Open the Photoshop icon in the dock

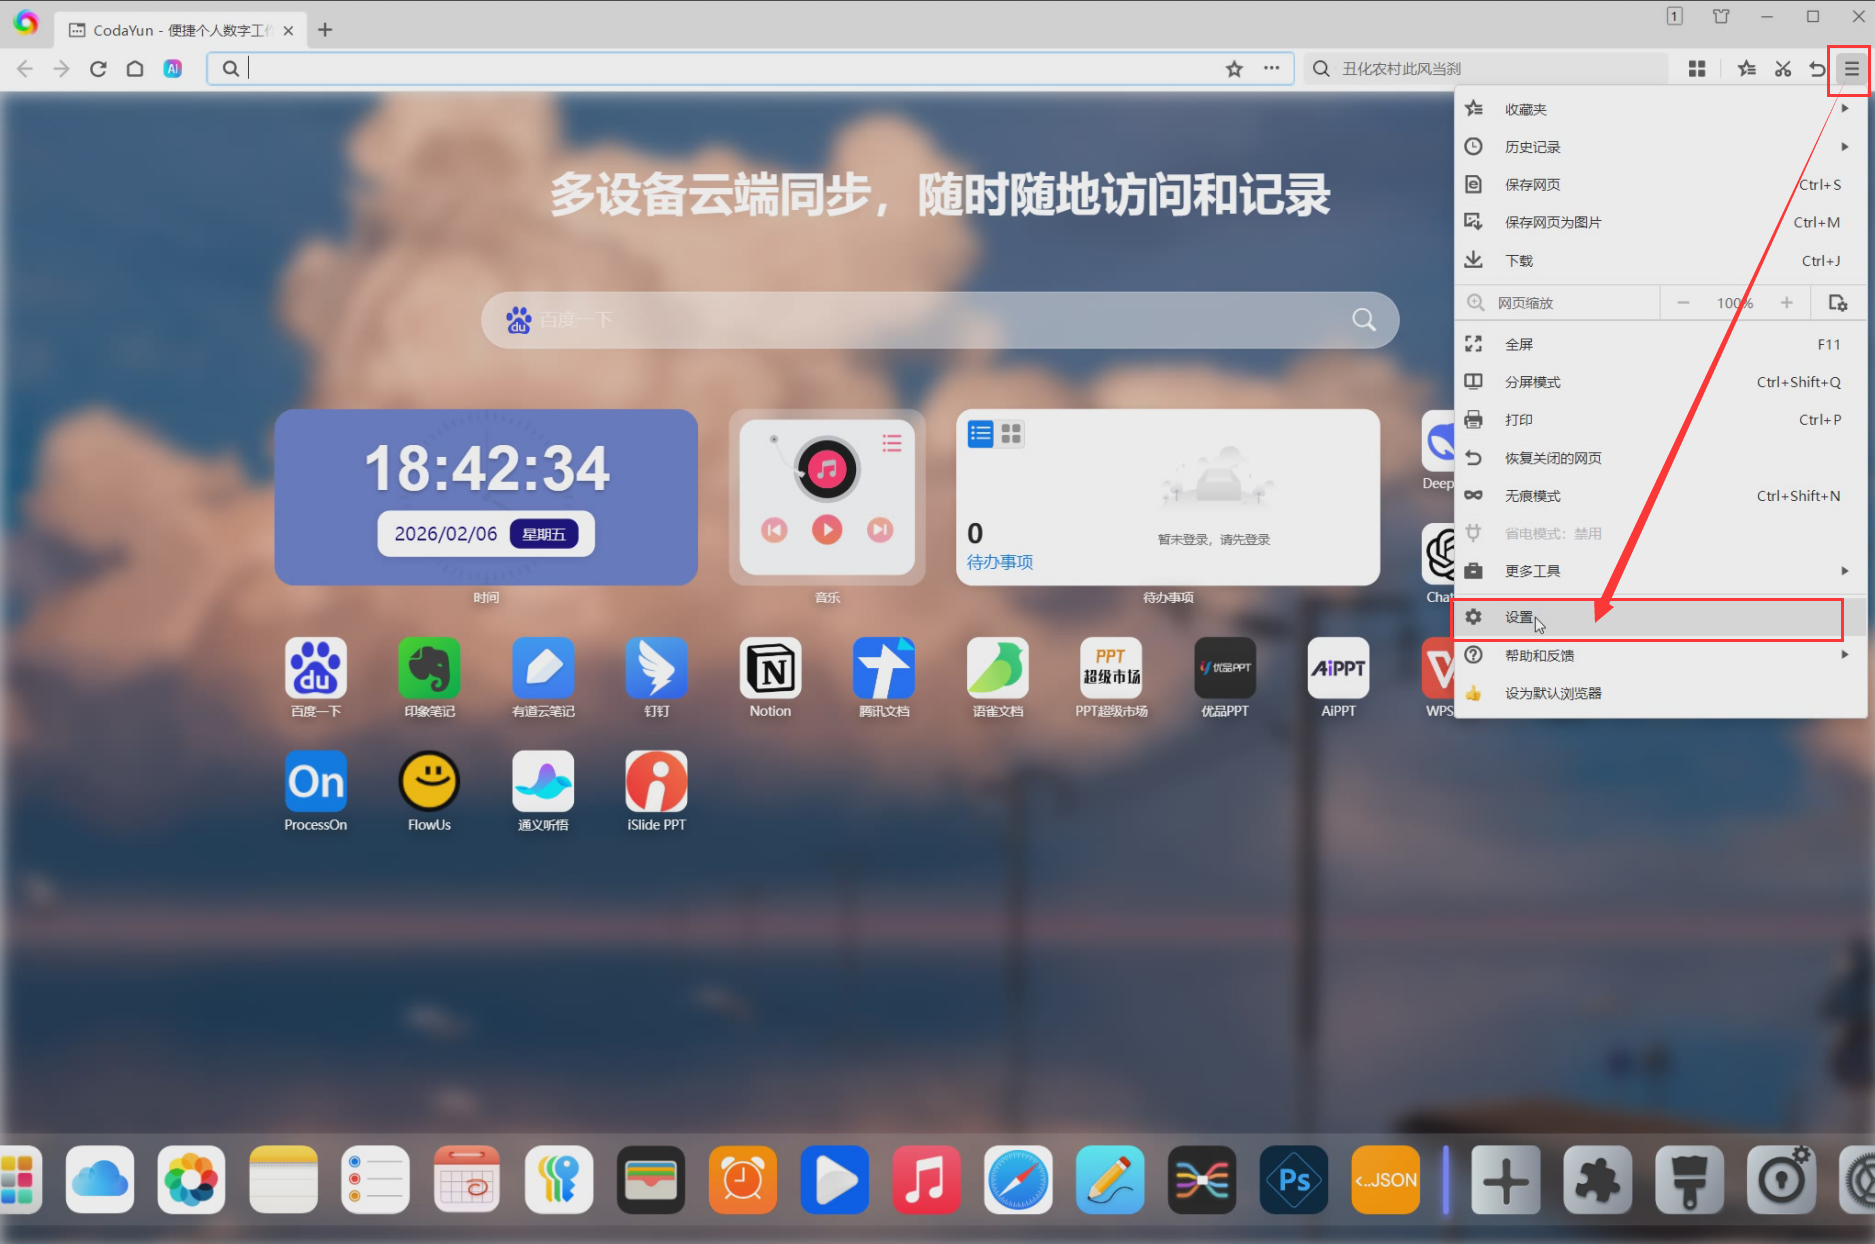[1293, 1180]
